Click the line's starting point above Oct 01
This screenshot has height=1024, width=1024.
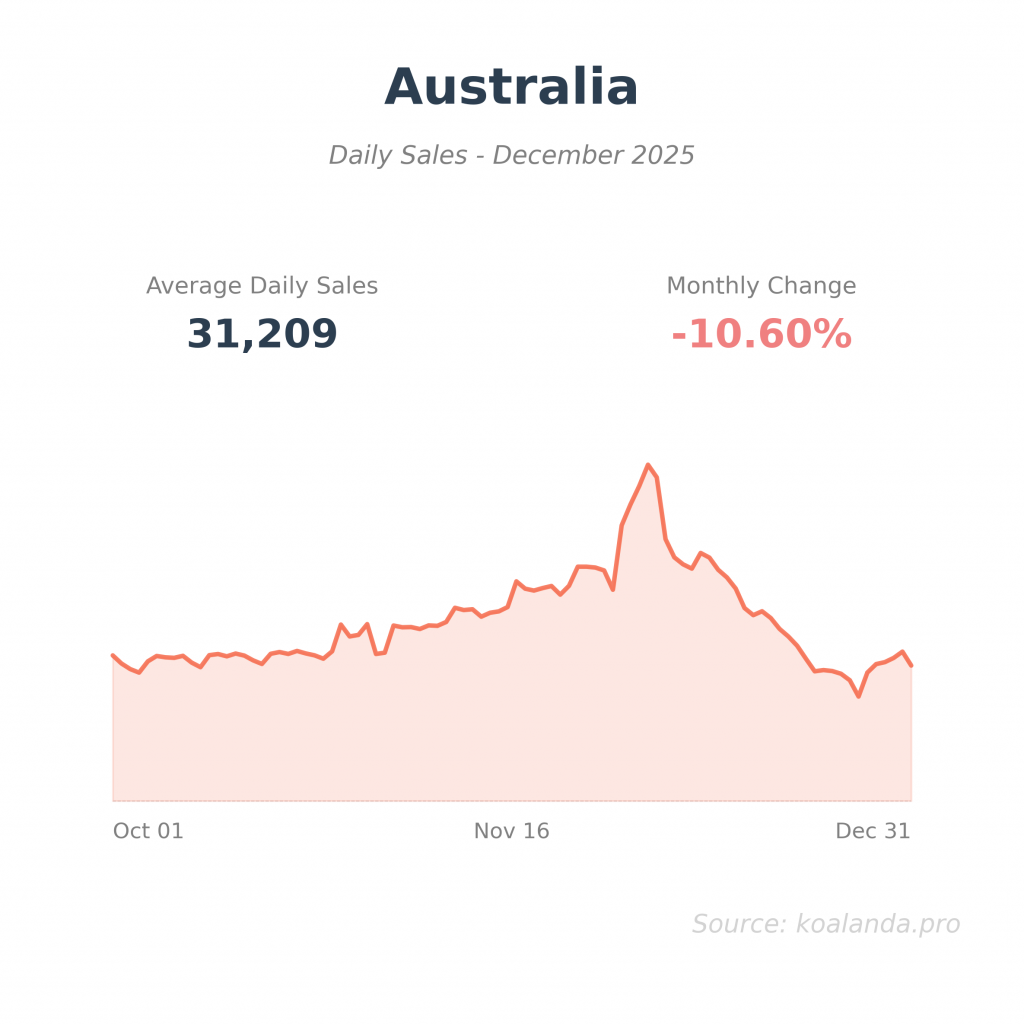113,655
